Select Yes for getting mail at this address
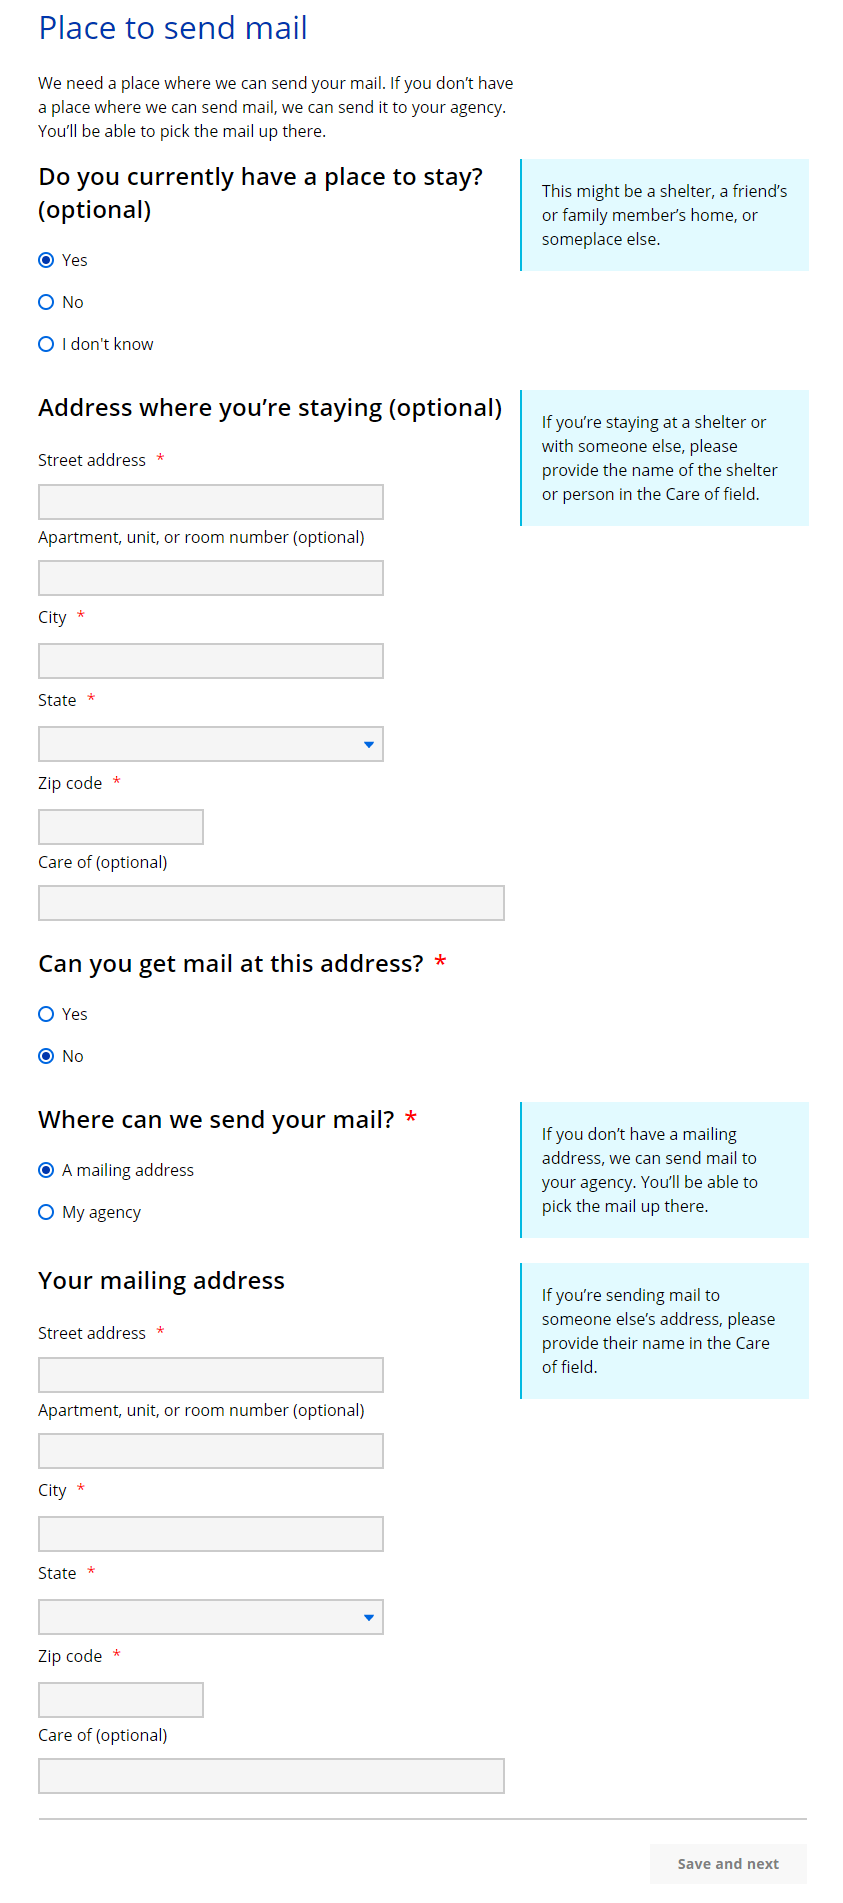 (x=46, y=1014)
